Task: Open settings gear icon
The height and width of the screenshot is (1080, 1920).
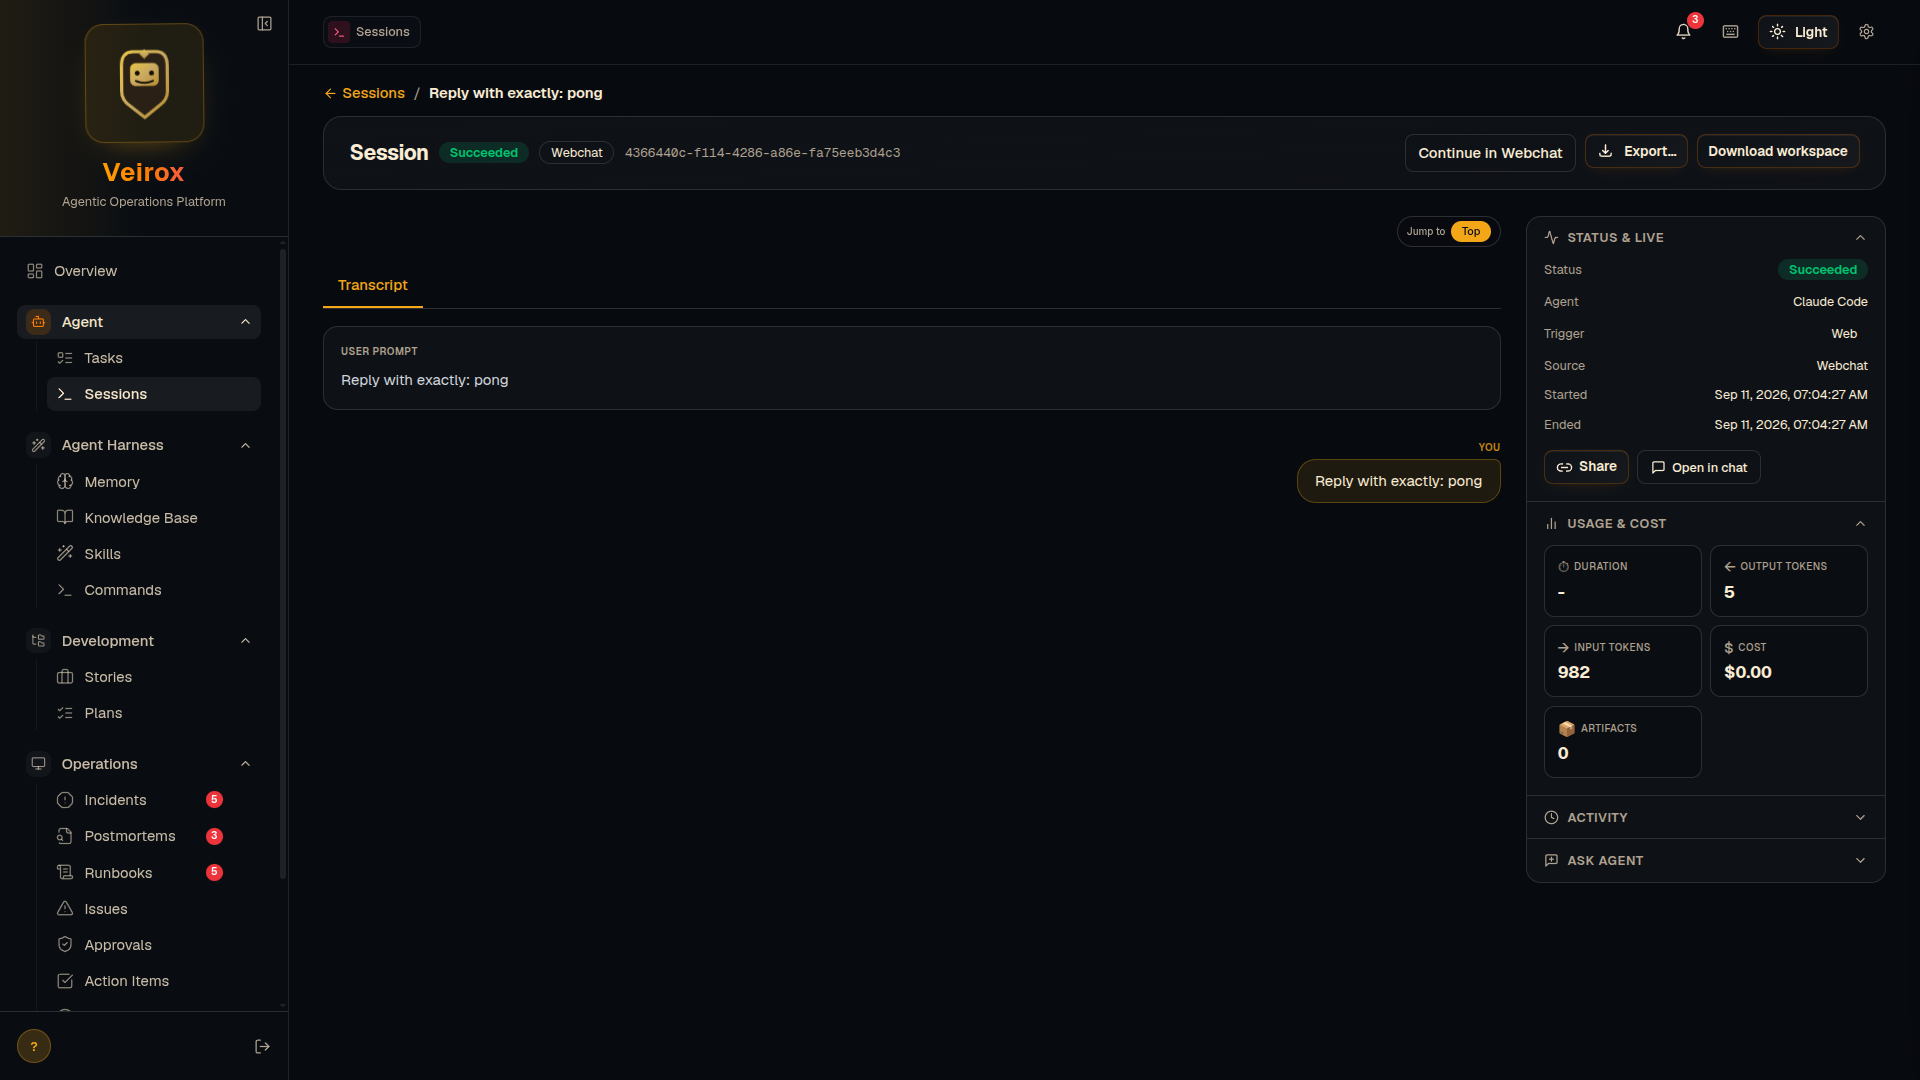Action: pyautogui.click(x=1866, y=32)
